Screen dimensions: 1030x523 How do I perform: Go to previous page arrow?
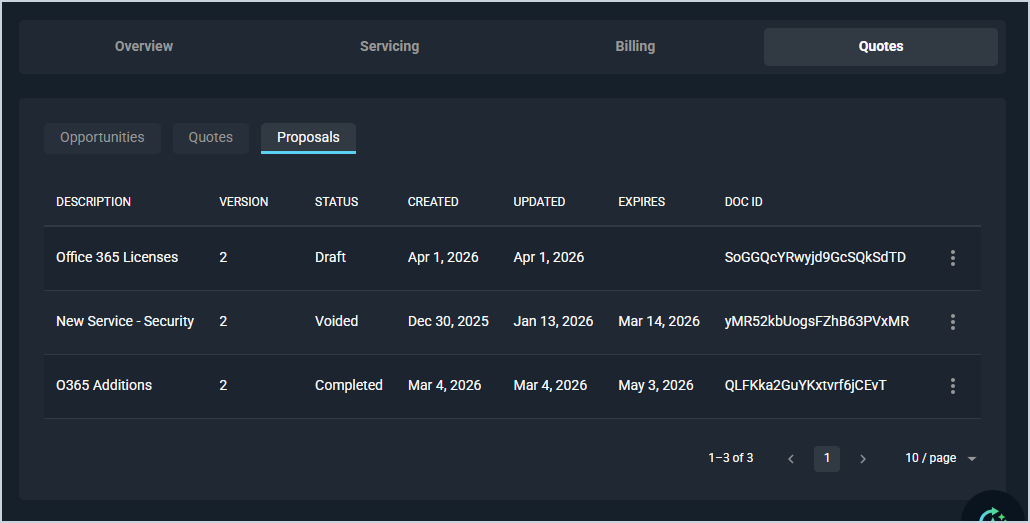click(x=791, y=459)
